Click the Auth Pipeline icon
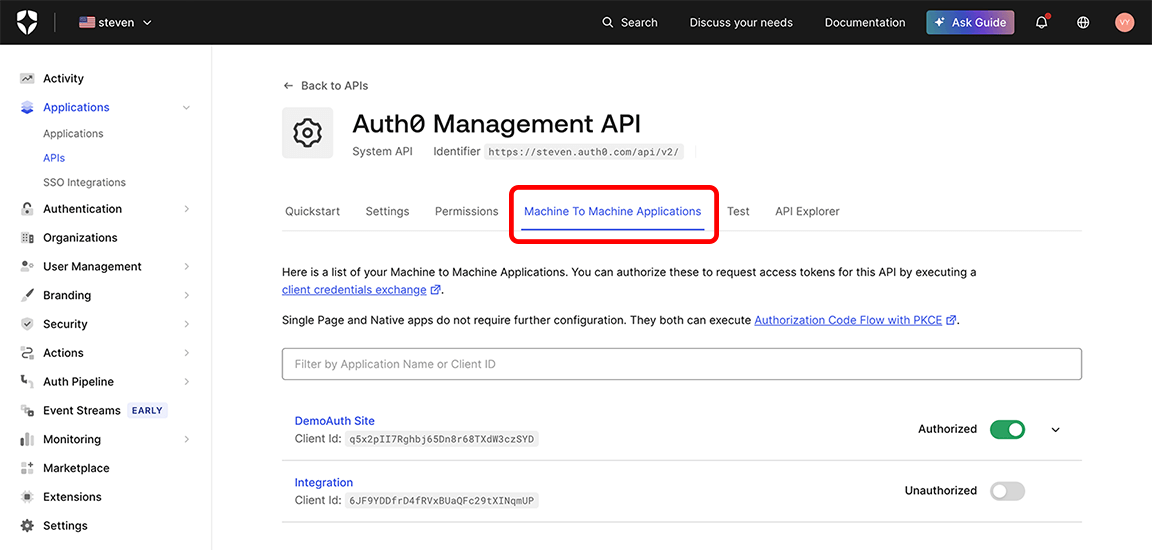Screen dimensions: 1152x550 (27, 382)
